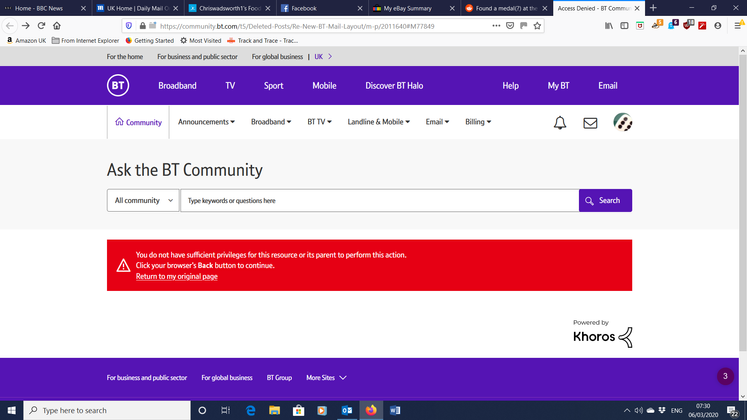Switch to the My eBay Summary tab
The height and width of the screenshot is (420, 747).
[x=408, y=7]
